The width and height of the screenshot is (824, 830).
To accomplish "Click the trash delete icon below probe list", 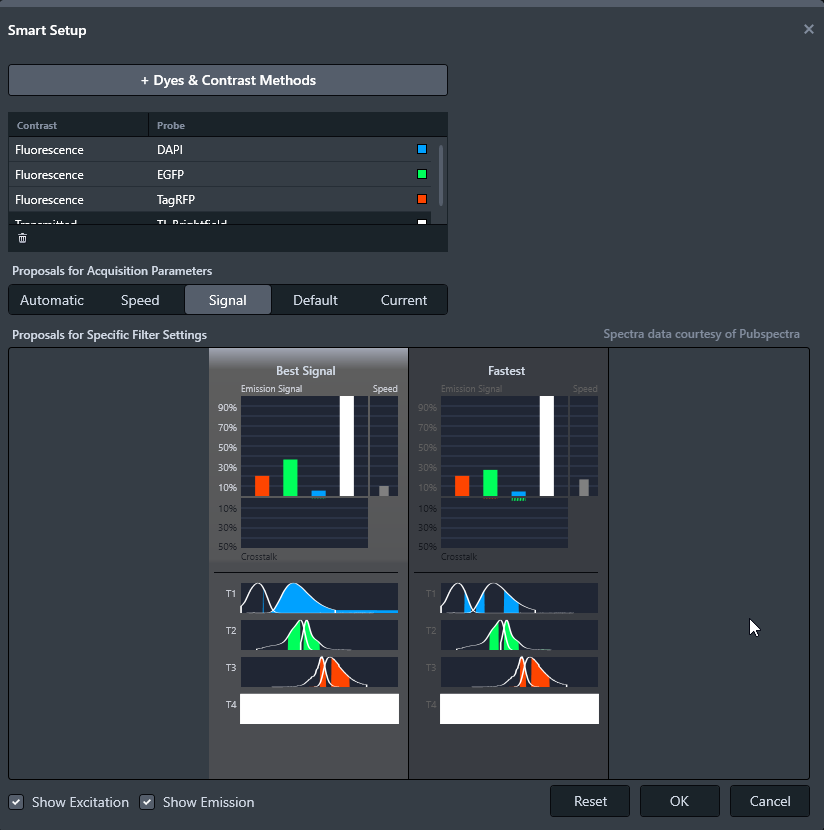I will [x=23, y=238].
